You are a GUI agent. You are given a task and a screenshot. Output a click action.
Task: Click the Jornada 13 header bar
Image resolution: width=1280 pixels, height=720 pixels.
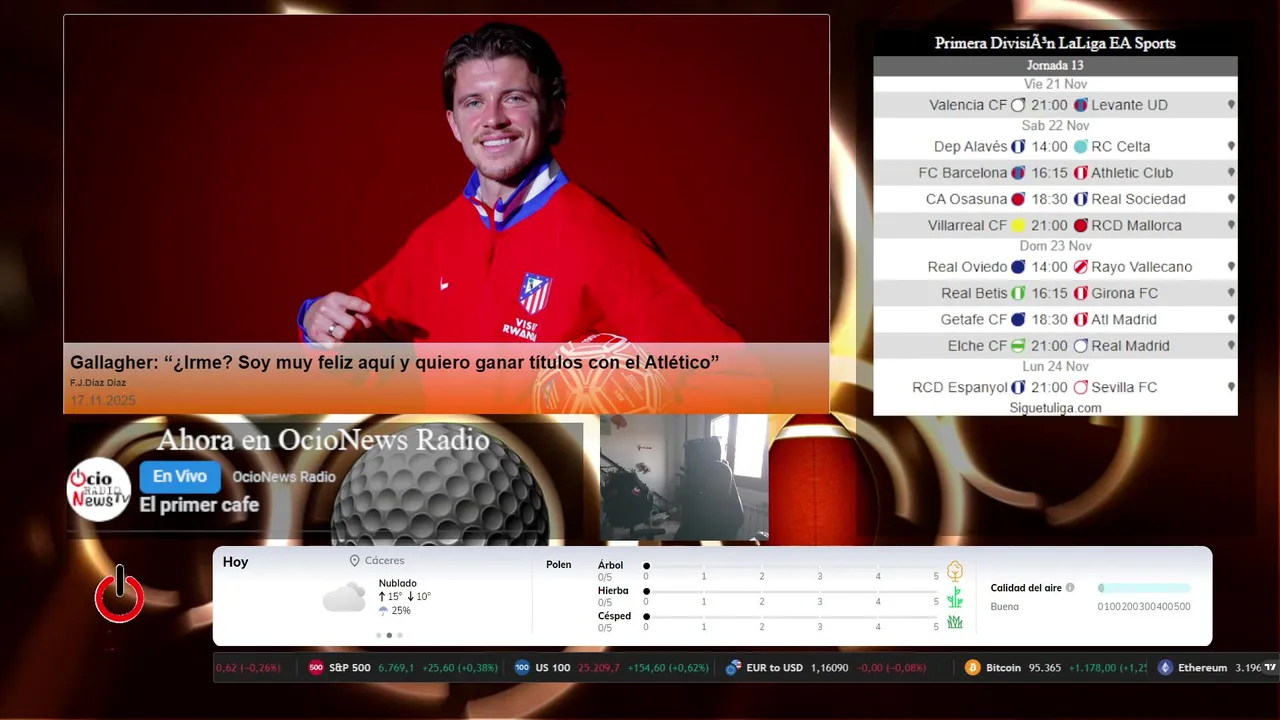click(1055, 66)
